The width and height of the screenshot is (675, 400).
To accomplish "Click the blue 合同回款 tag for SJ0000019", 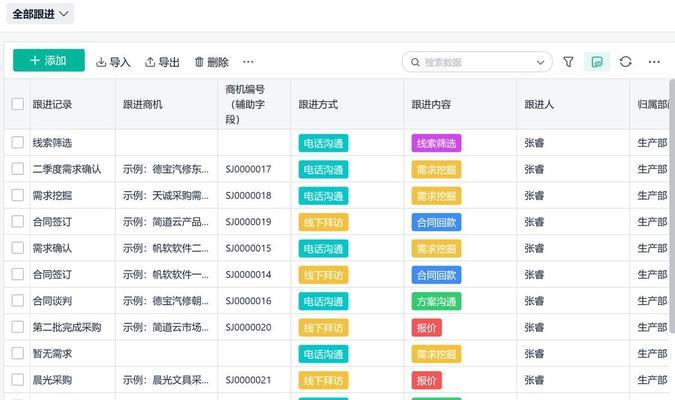I will (436, 222).
